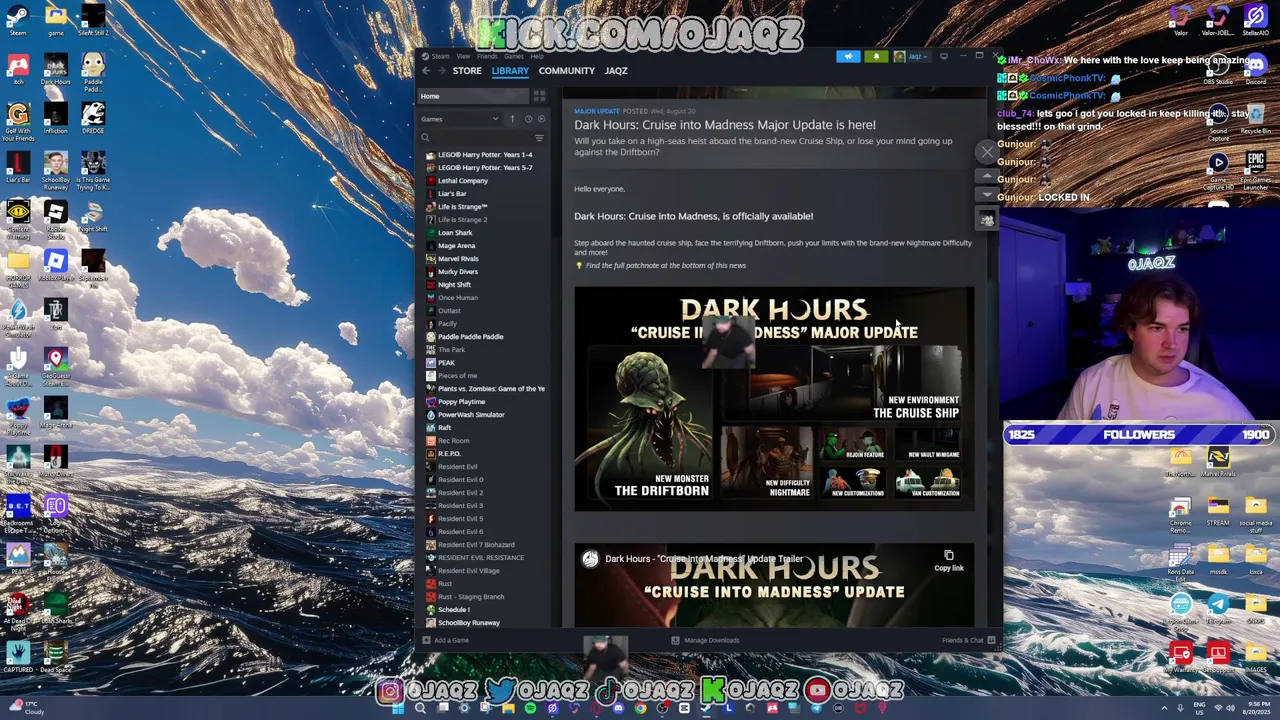Open the blue announcements megaphone button

(848, 56)
